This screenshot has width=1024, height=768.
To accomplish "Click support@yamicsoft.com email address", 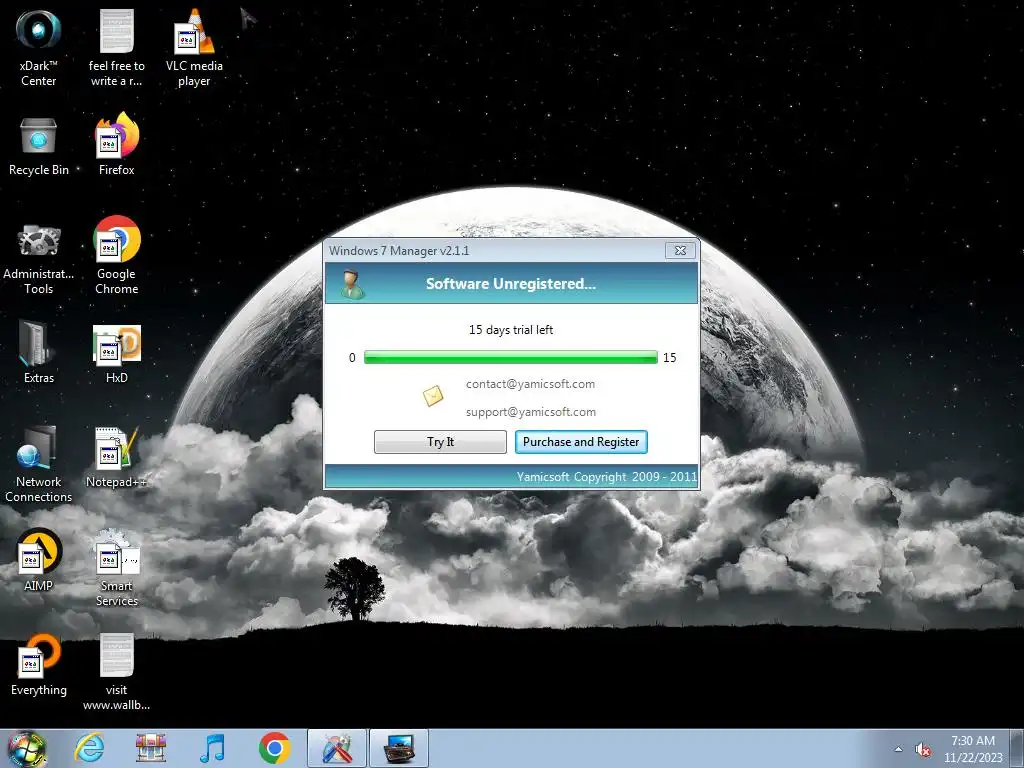I will coord(530,412).
